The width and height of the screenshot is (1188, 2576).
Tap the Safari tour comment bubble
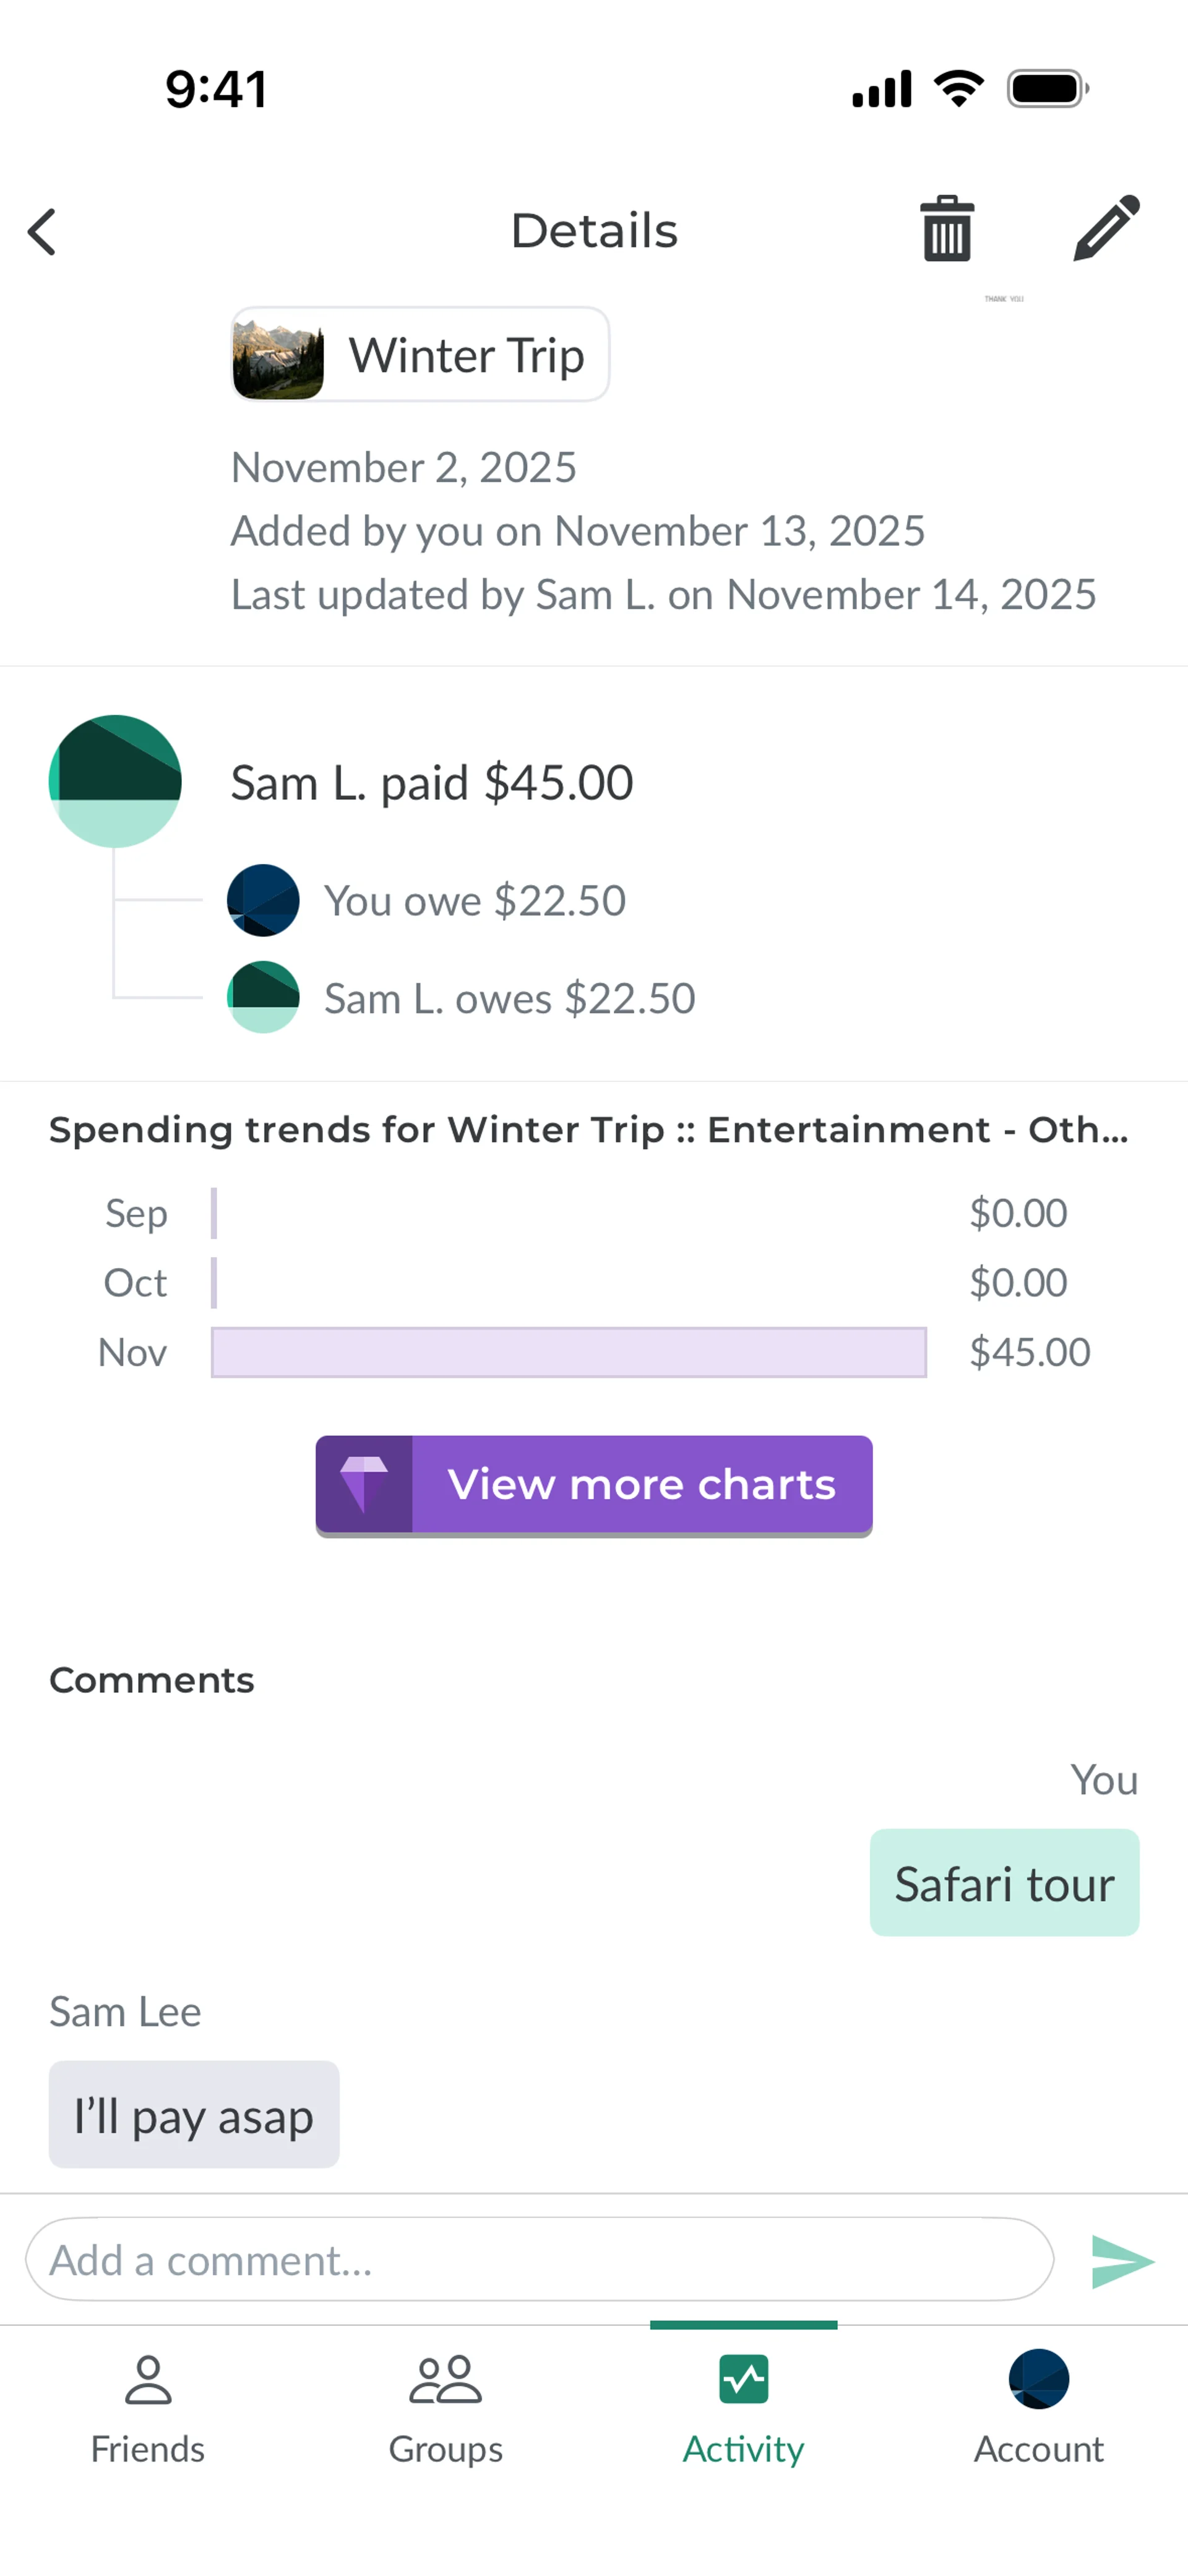(1004, 1883)
